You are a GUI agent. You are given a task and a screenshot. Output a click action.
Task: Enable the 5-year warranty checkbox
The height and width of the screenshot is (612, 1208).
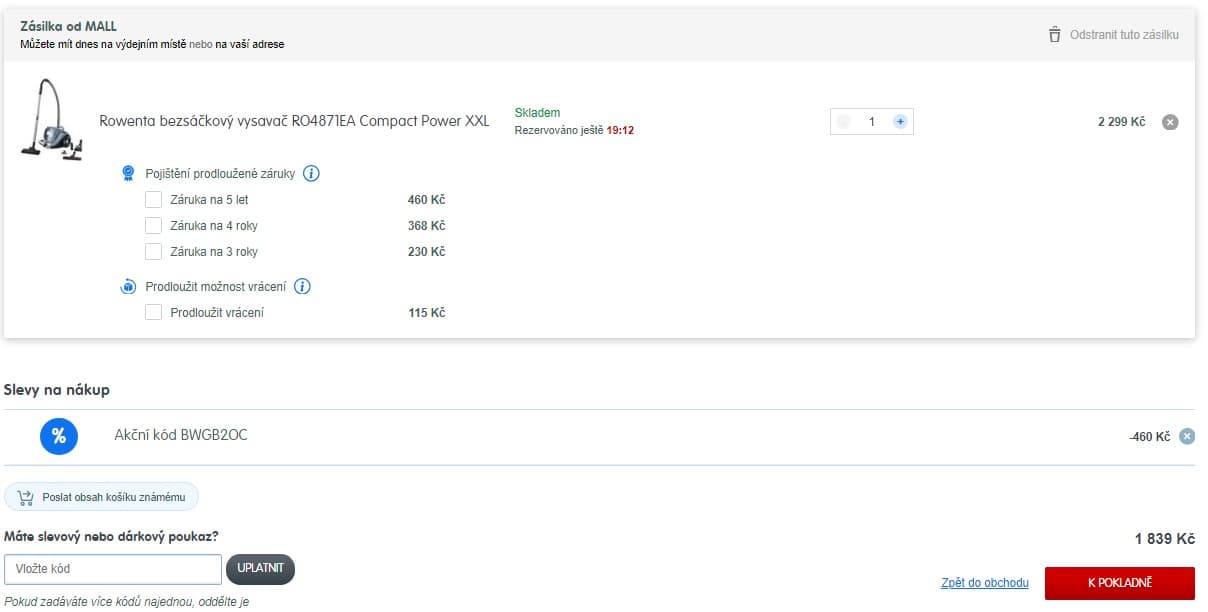(x=153, y=200)
